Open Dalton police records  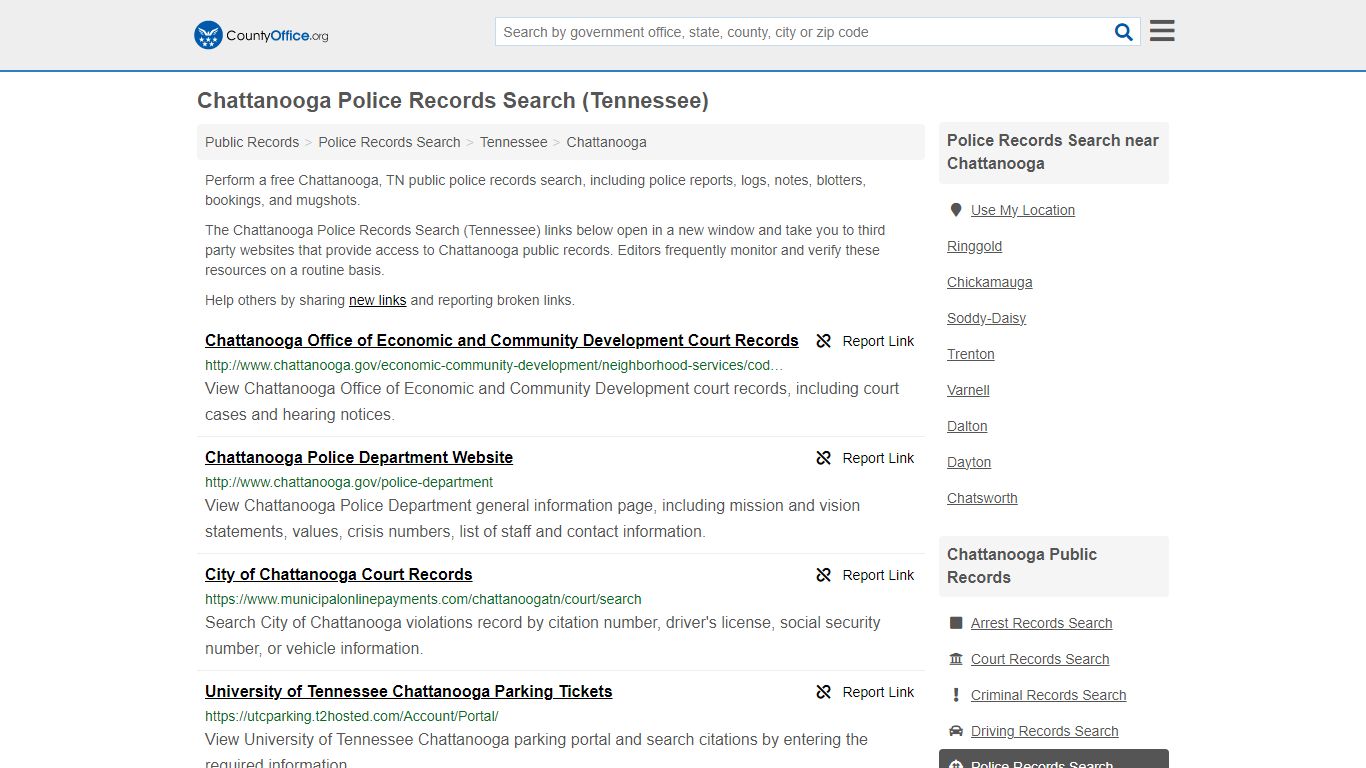(967, 426)
